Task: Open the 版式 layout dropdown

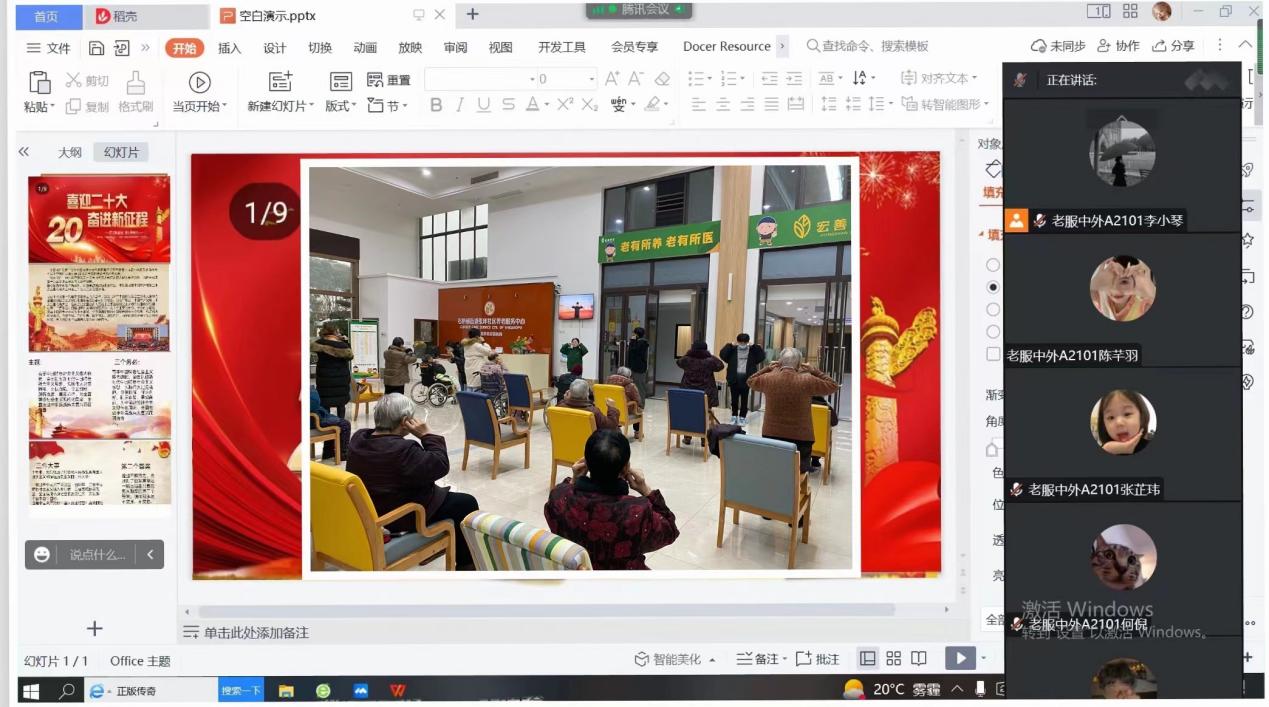Action: pos(341,106)
